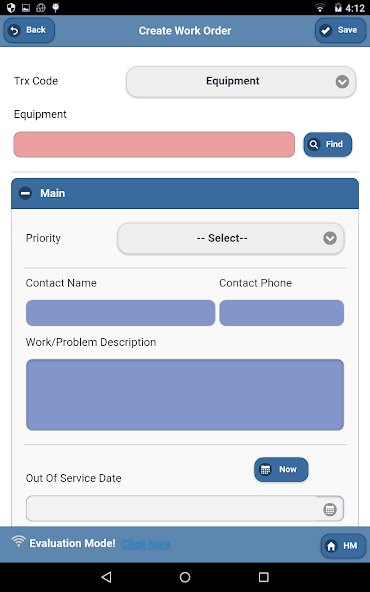Focus the Contact Name field

(120, 313)
